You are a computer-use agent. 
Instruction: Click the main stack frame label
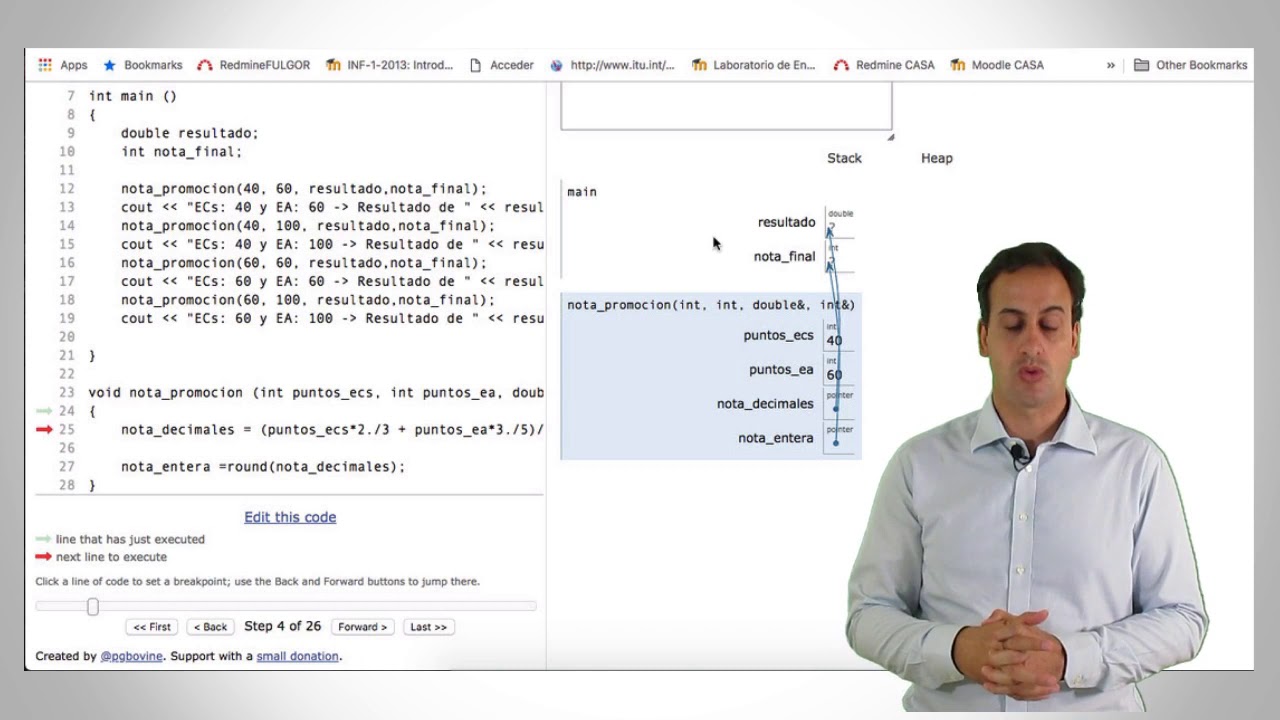[x=582, y=191]
